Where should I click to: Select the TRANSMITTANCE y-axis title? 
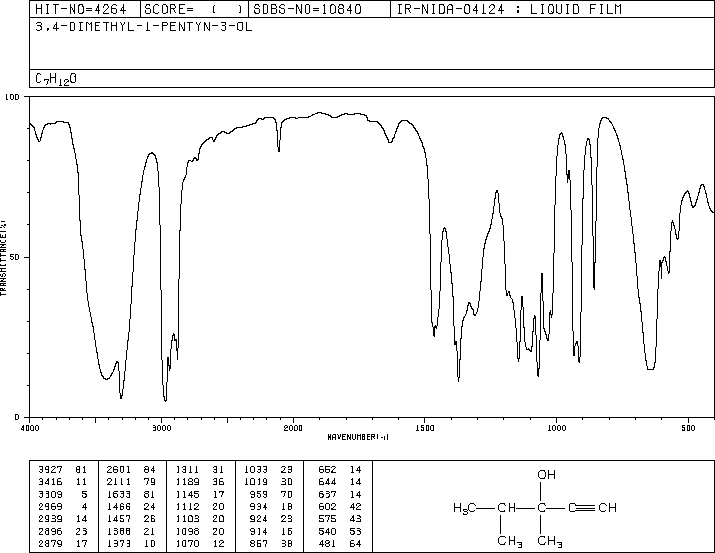click(3, 258)
